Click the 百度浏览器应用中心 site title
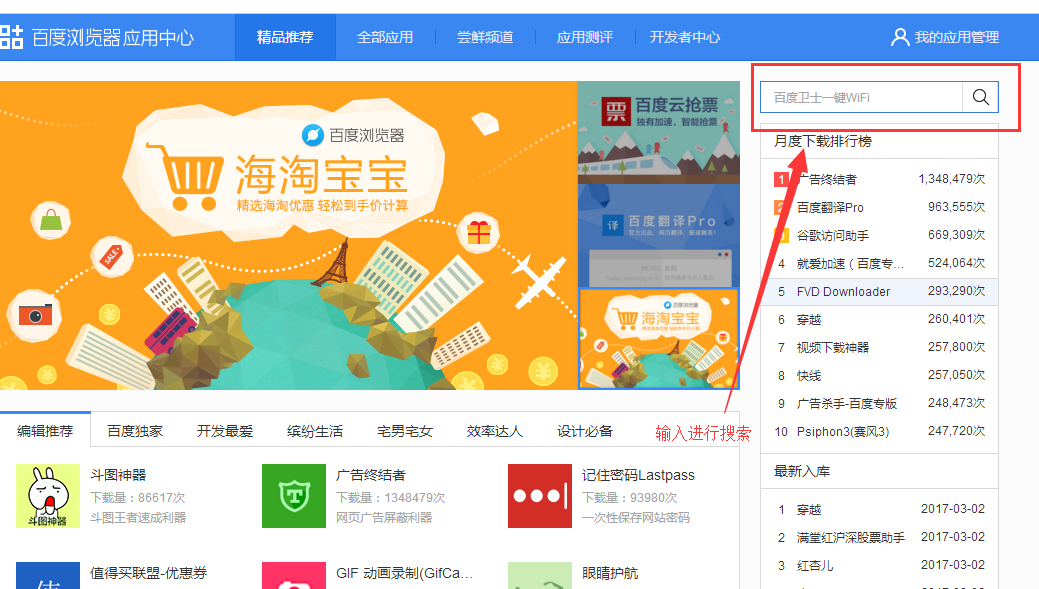 [x=113, y=38]
